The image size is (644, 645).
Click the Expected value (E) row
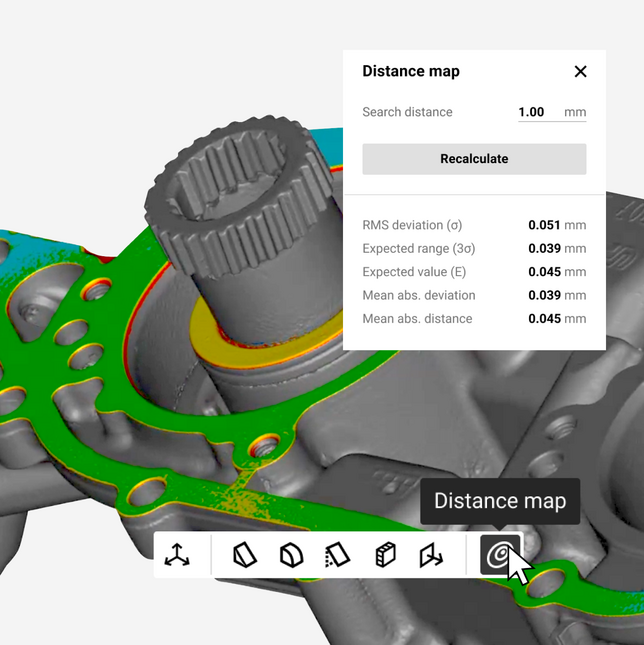click(474, 272)
